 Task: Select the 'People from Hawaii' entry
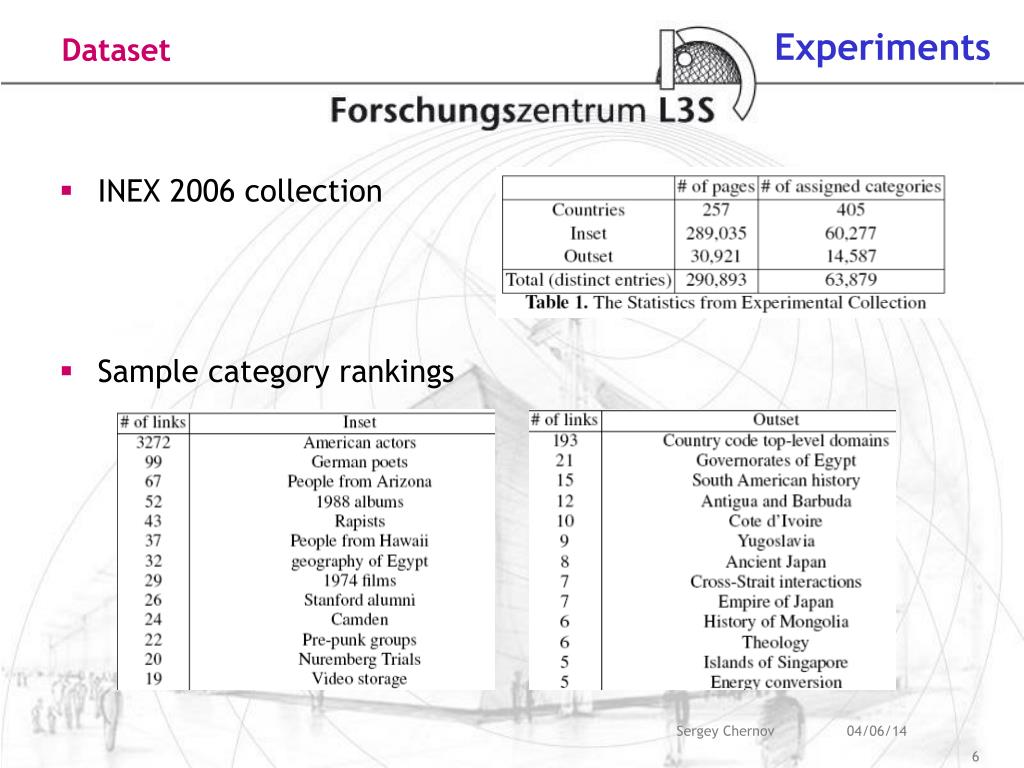pos(359,541)
